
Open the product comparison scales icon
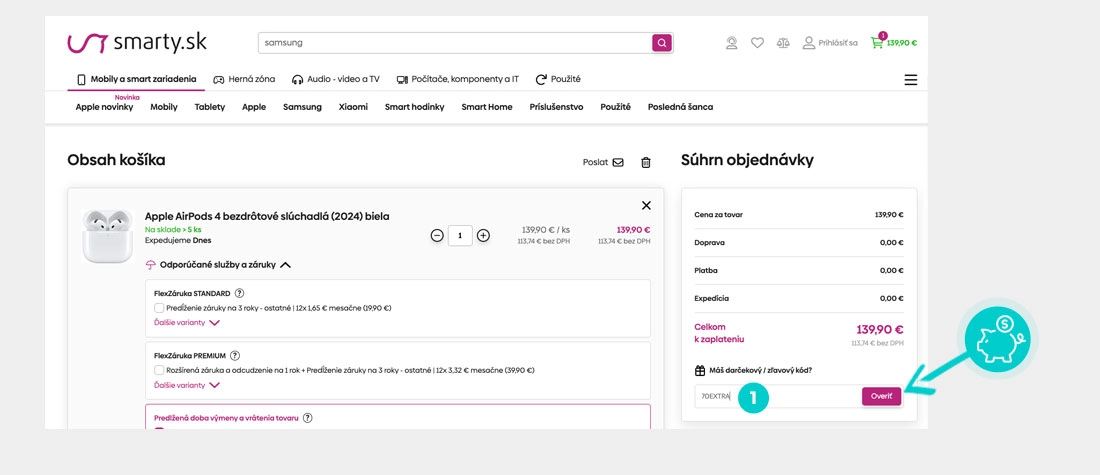(x=783, y=43)
